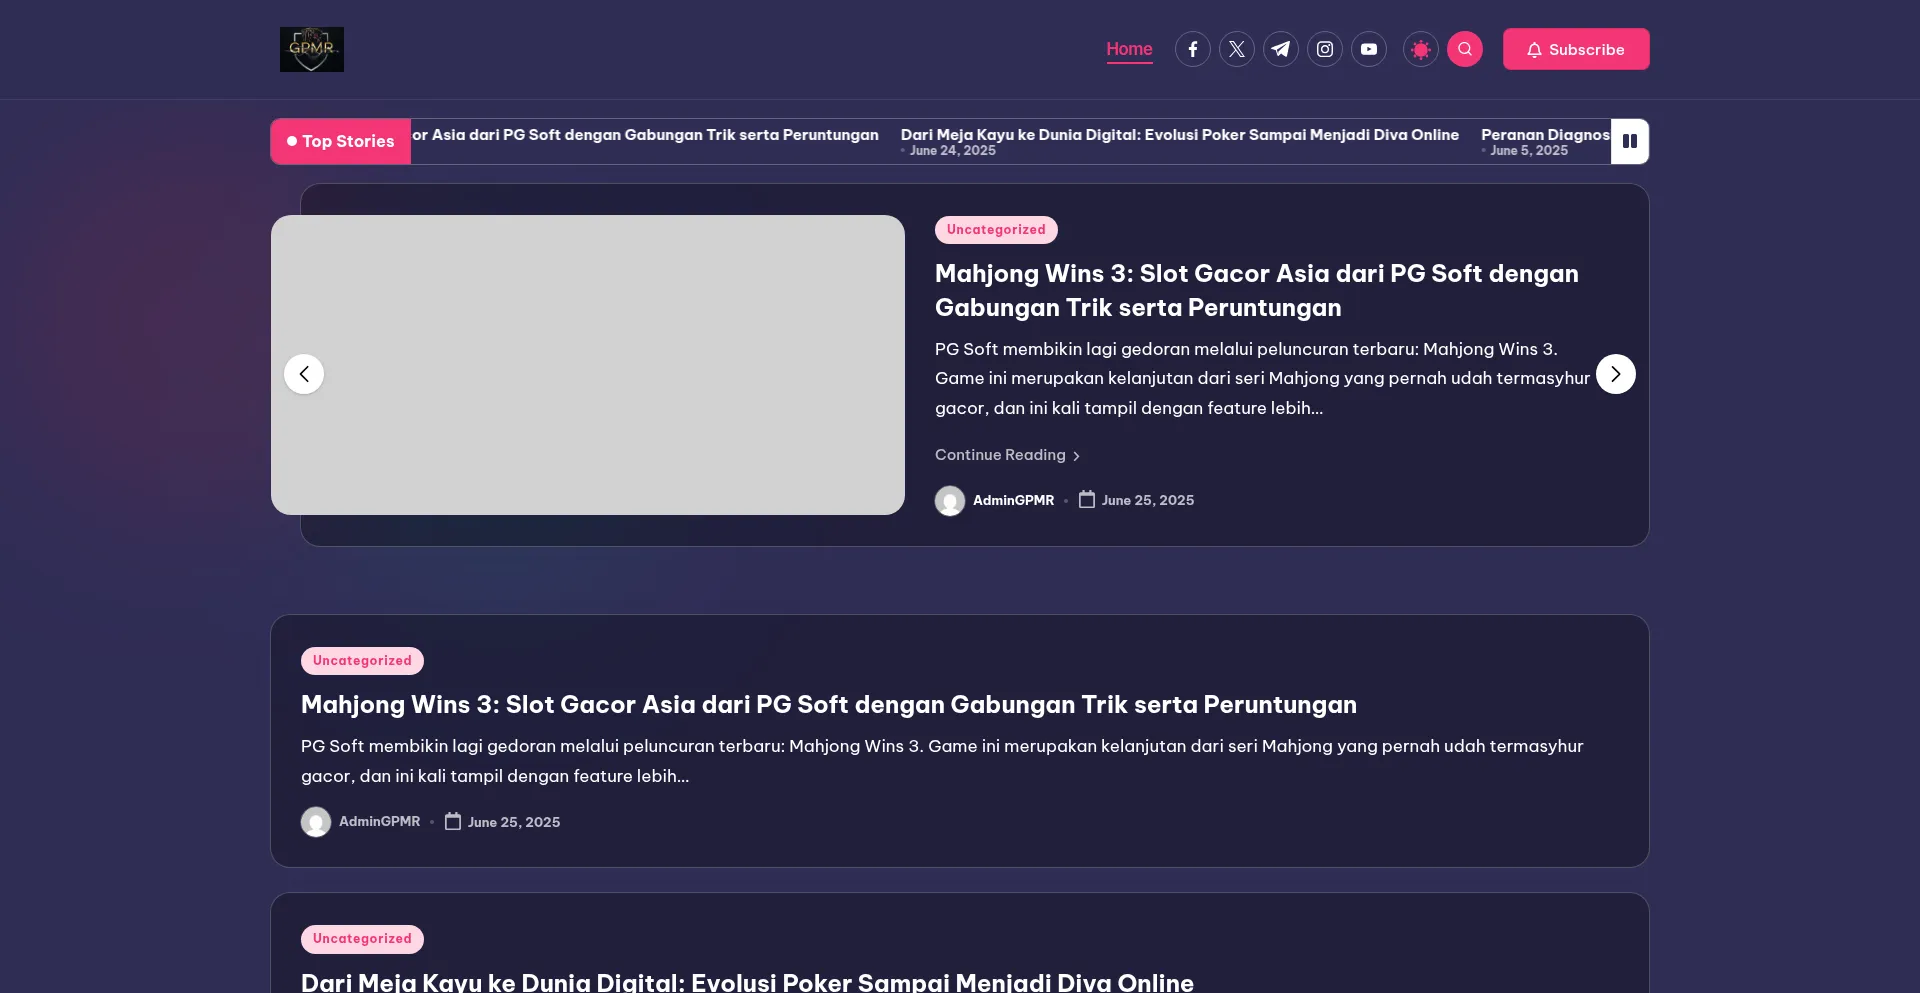Open Uncategorized tag in featured slider
This screenshot has width=1920, height=993.
coord(995,230)
